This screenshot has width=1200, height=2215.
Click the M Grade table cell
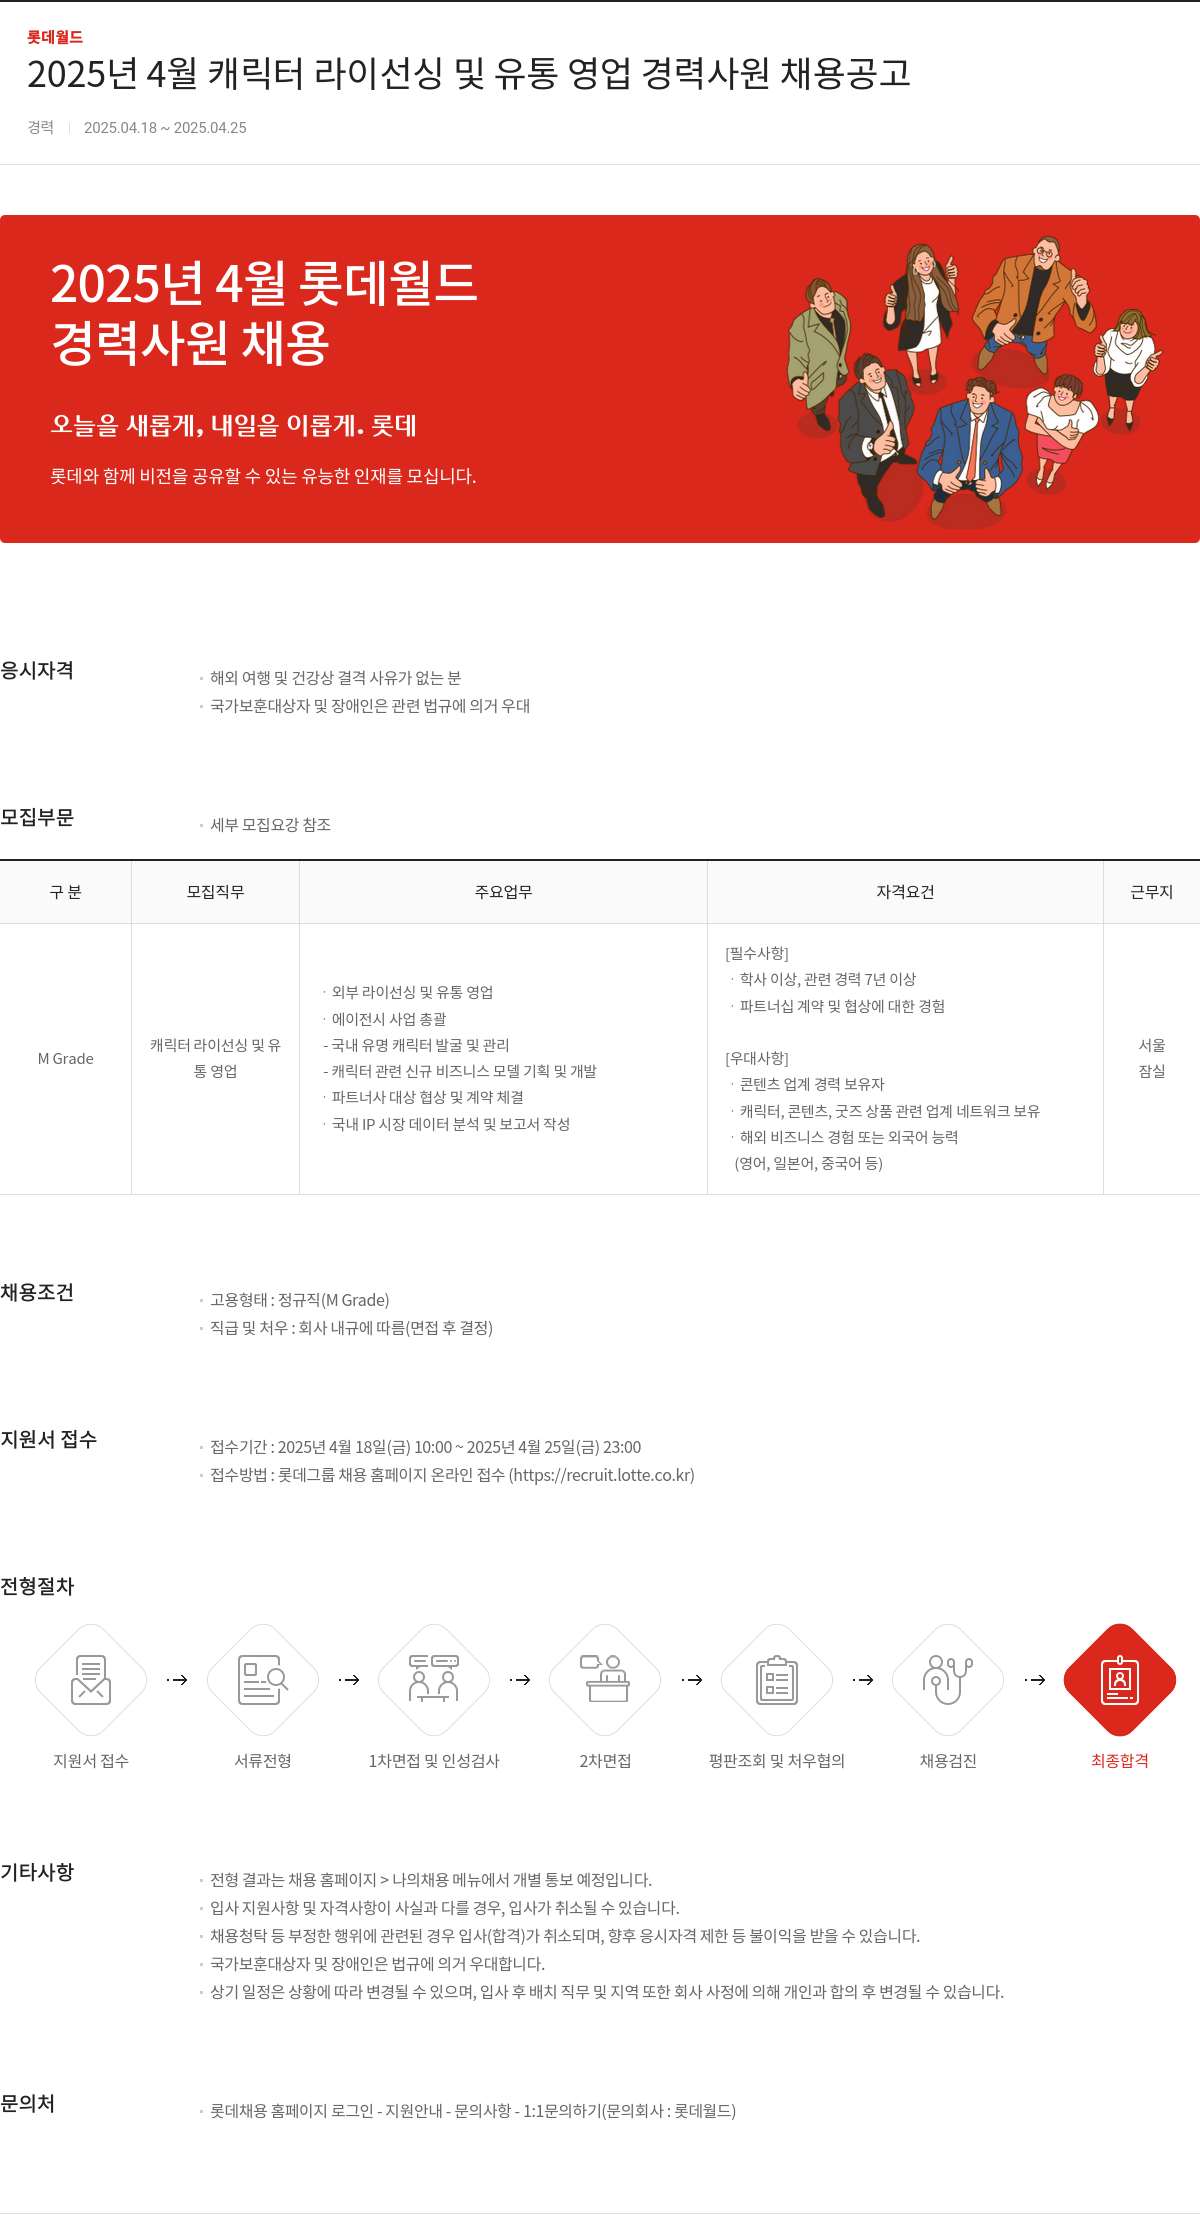point(66,1059)
